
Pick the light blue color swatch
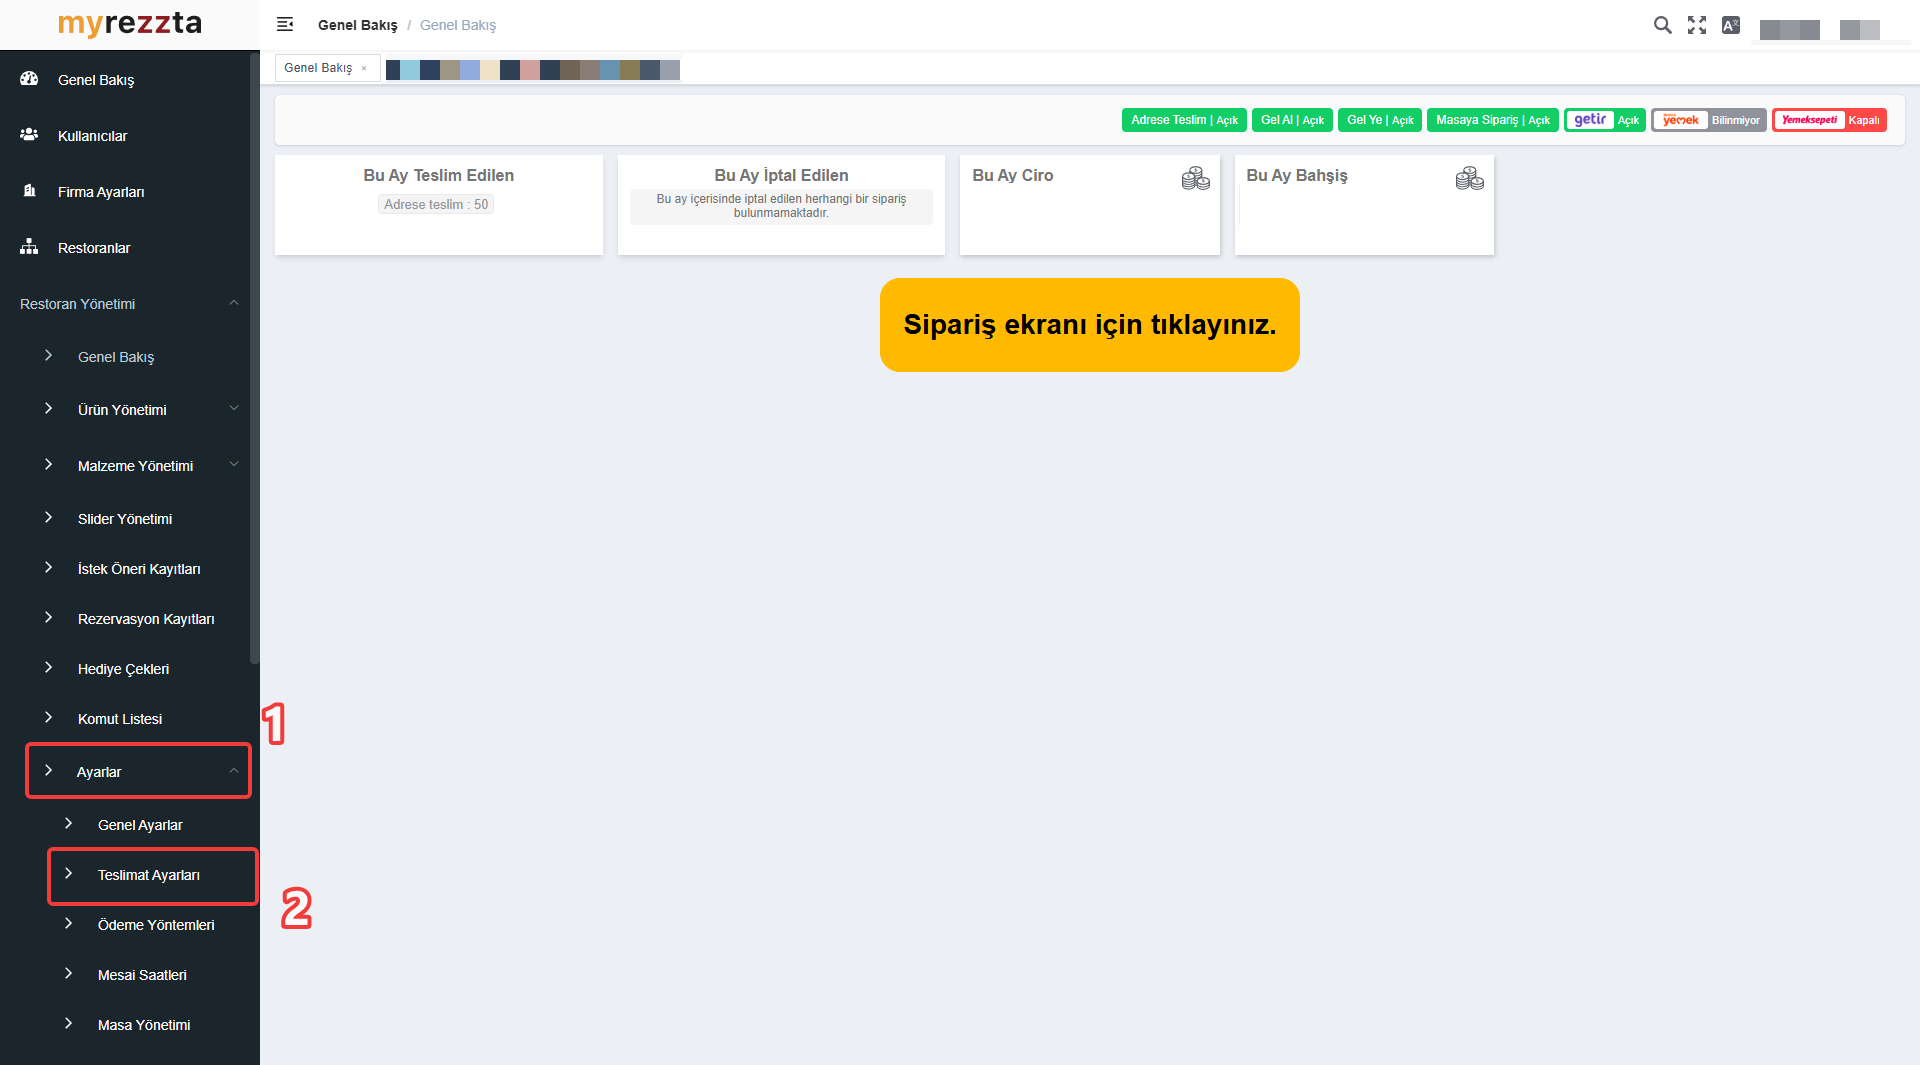[410, 70]
